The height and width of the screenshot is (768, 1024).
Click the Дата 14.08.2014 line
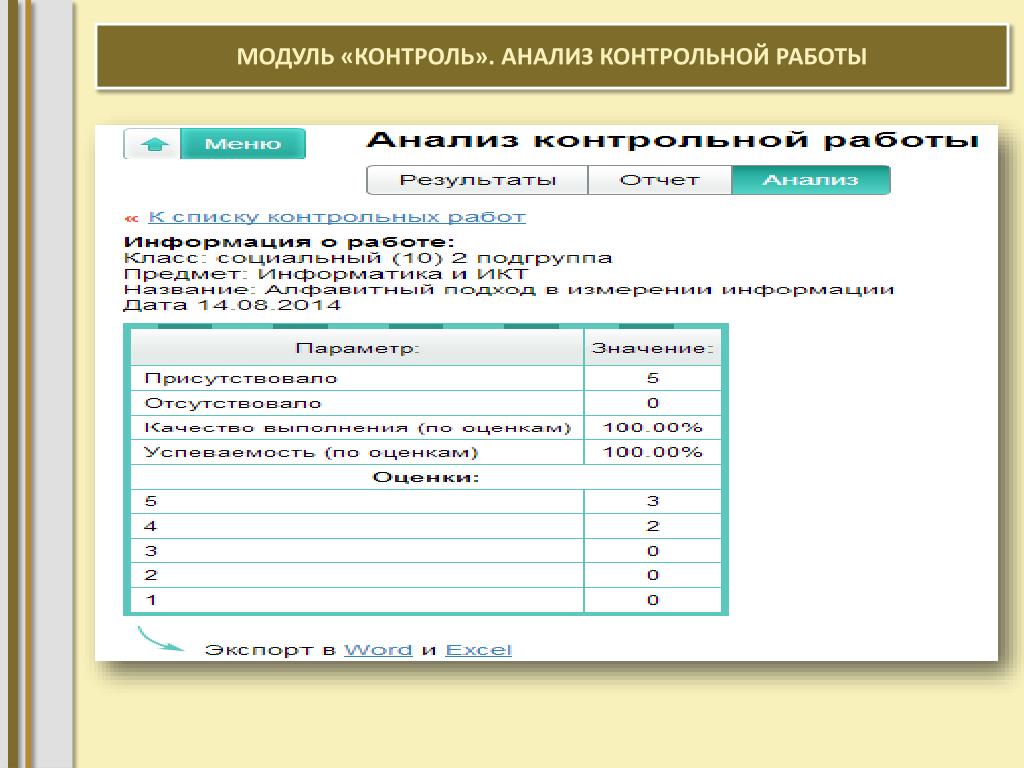(232, 305)
